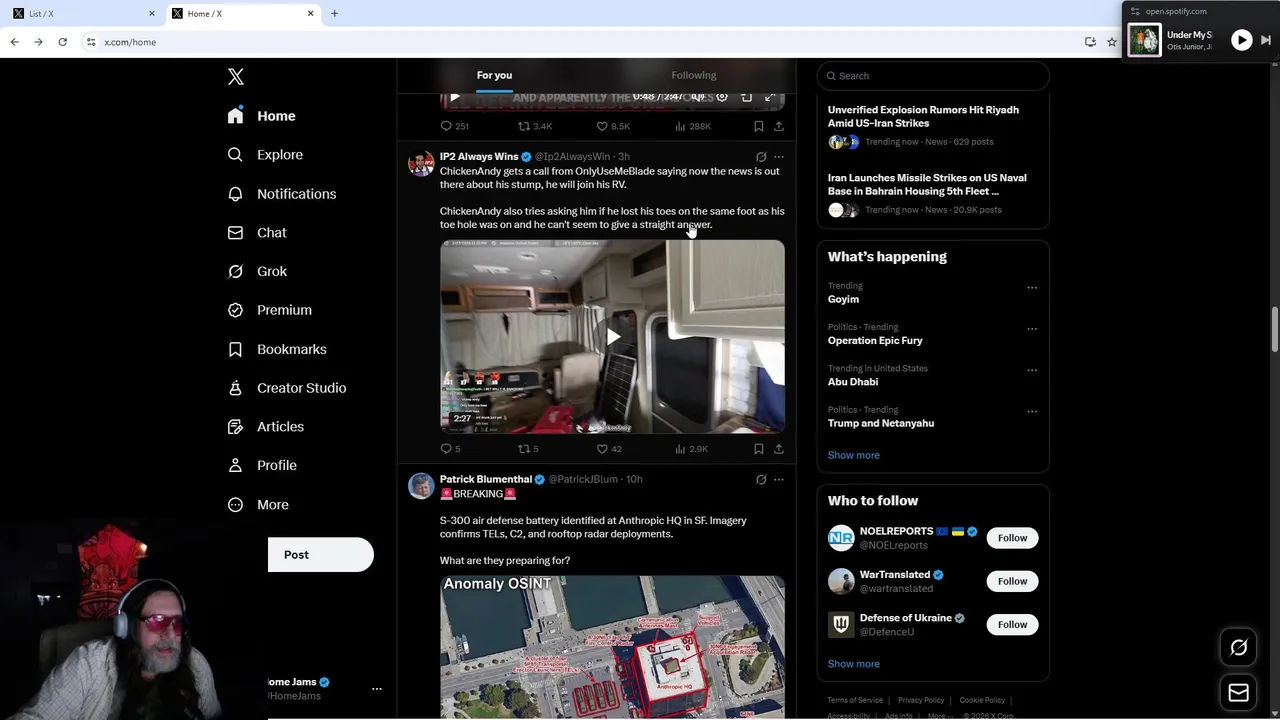Bookmark this page with star icon
This screenshot has height=720, width=1280.
pos(1112,42)
